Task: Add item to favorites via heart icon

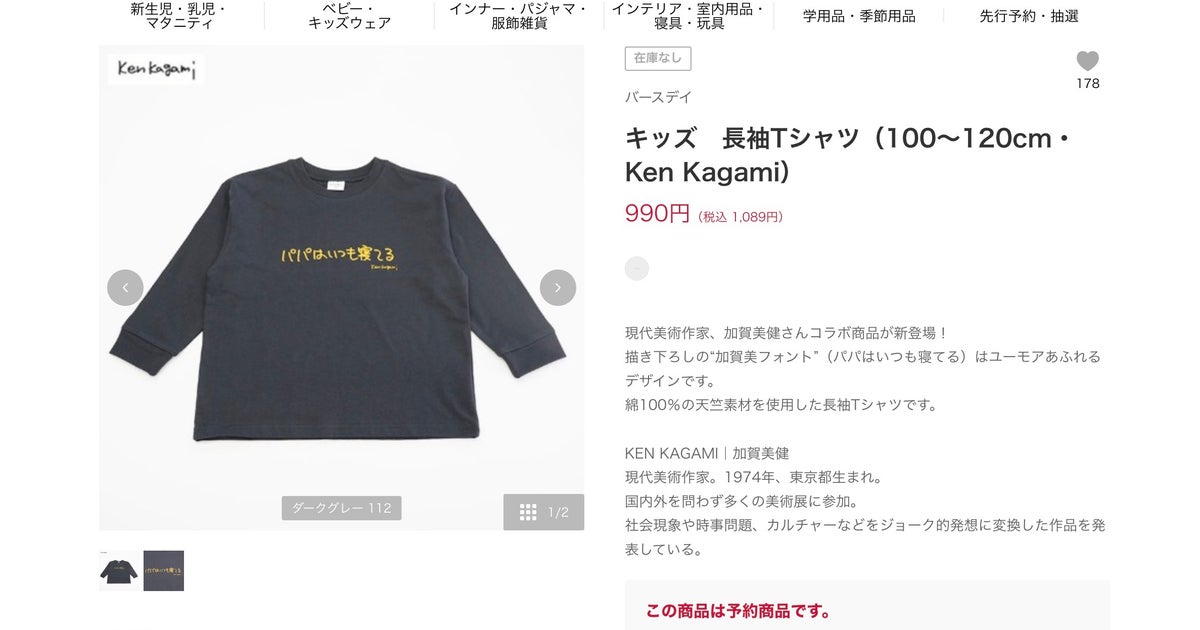Action: 1087,61
